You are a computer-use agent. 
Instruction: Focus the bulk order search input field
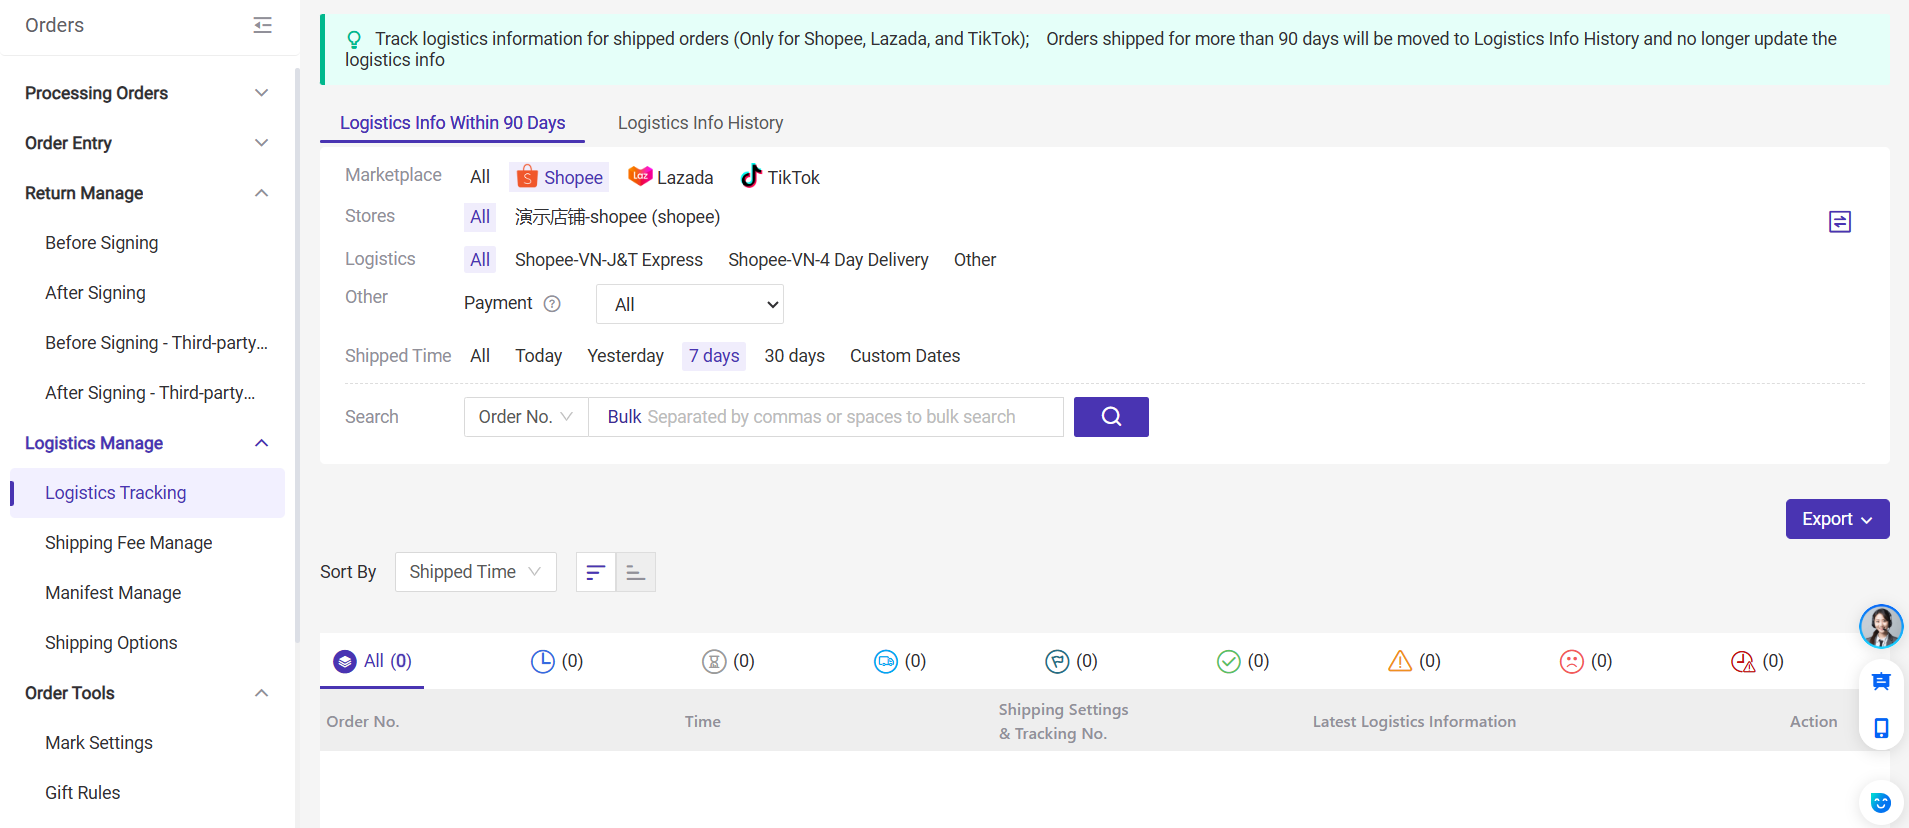pyautogui.click(x=826, y=417)
